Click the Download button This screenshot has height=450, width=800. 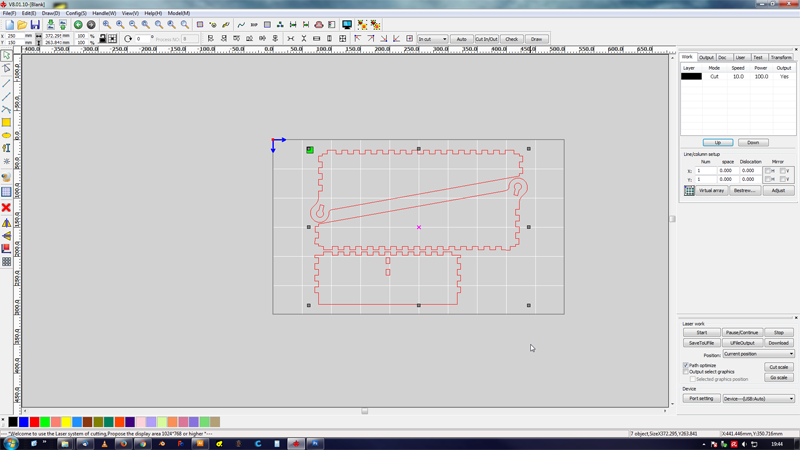(779, 343)
